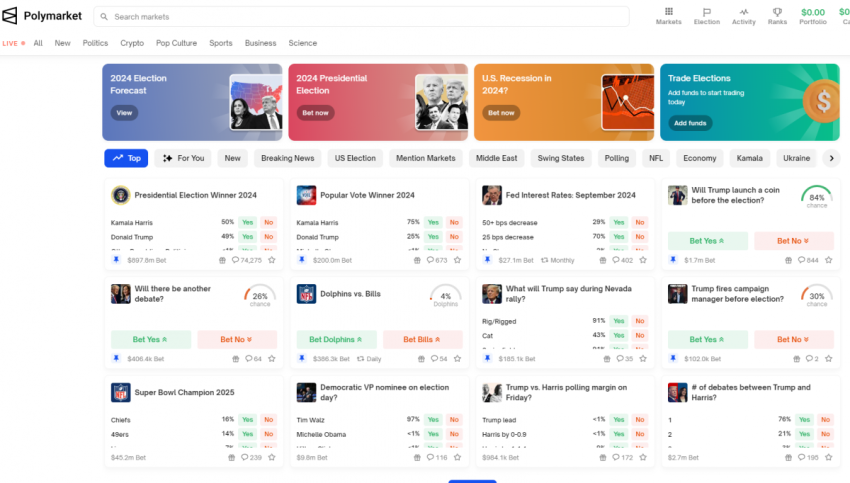The width and height of the screenshot is (850, 483).
Task: Open comments on number of debates market
Action: pyautogui.click(x=808, y=458)
